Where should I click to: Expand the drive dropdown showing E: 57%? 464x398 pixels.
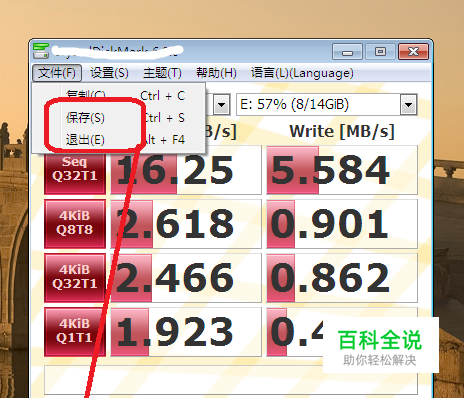tap(409, 105)
